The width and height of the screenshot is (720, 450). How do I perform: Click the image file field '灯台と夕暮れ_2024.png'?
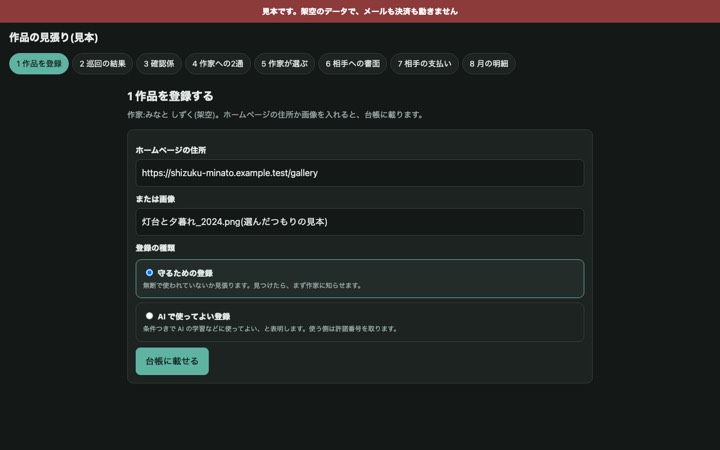360,222
